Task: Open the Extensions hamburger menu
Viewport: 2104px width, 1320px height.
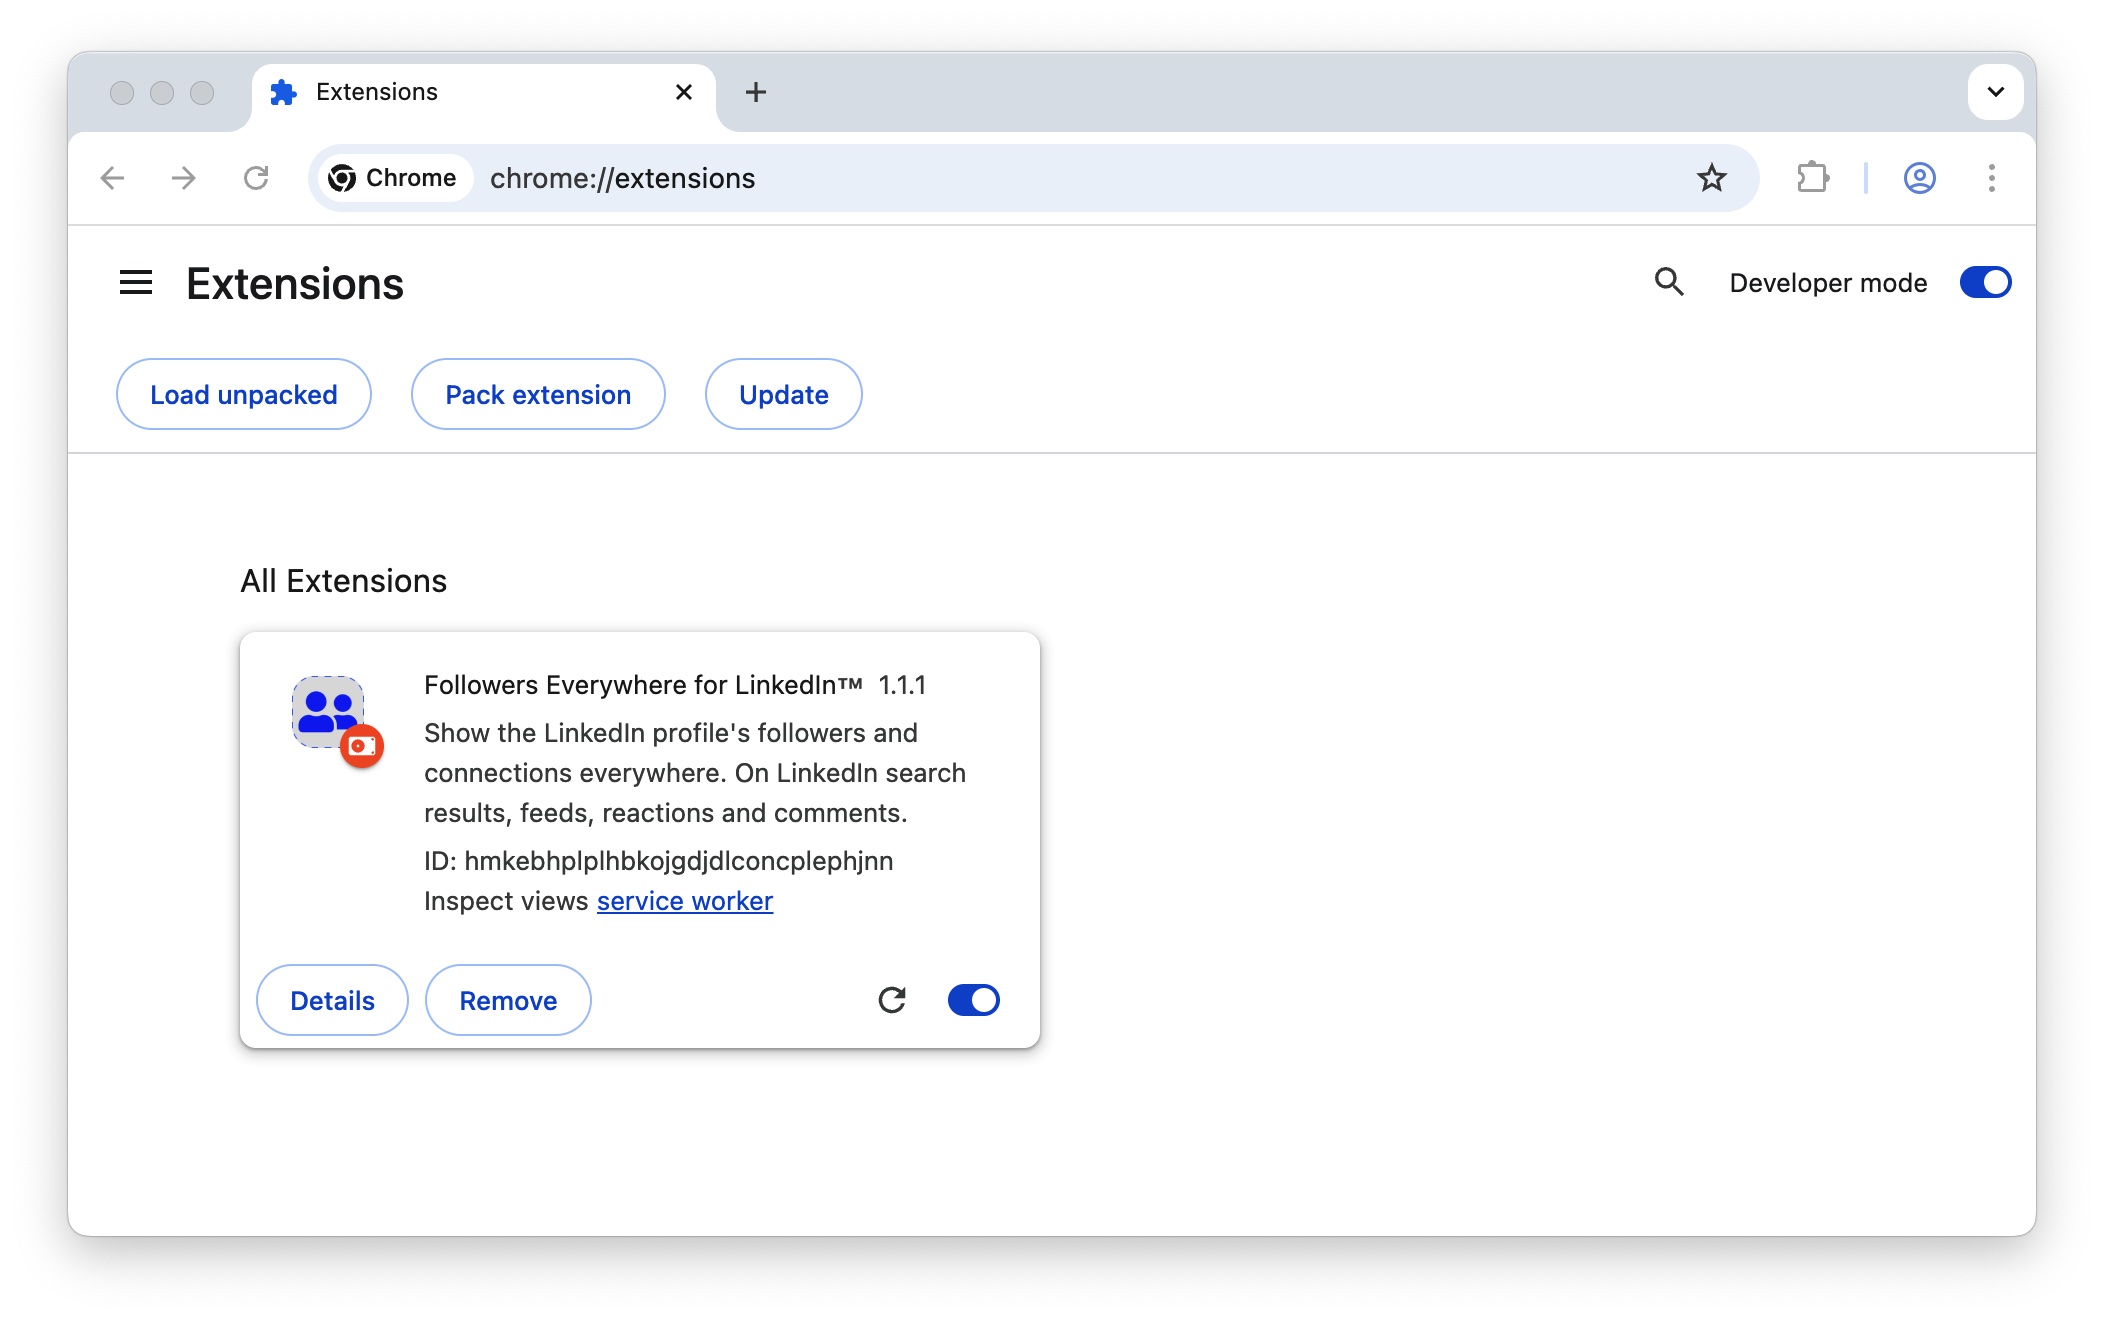Action: point(136,283)
